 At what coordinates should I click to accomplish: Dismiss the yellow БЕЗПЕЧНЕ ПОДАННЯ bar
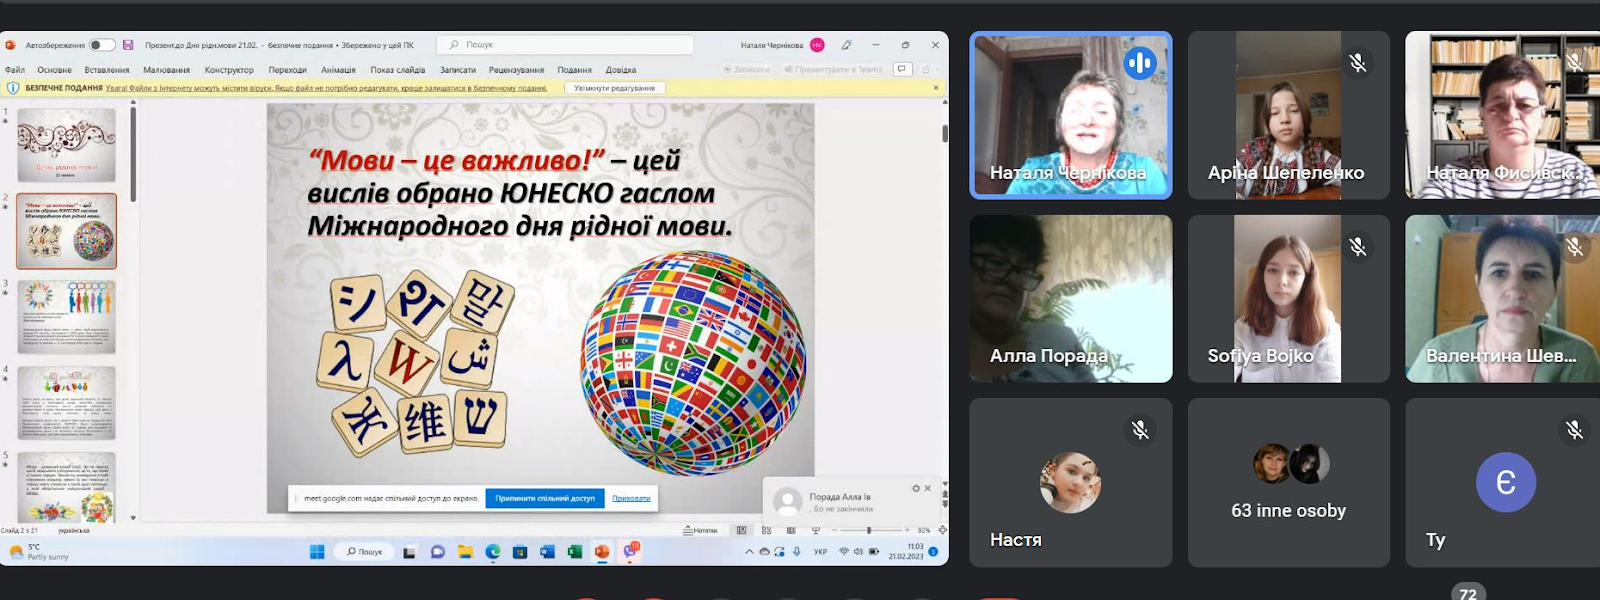click(x=936, y=88)
